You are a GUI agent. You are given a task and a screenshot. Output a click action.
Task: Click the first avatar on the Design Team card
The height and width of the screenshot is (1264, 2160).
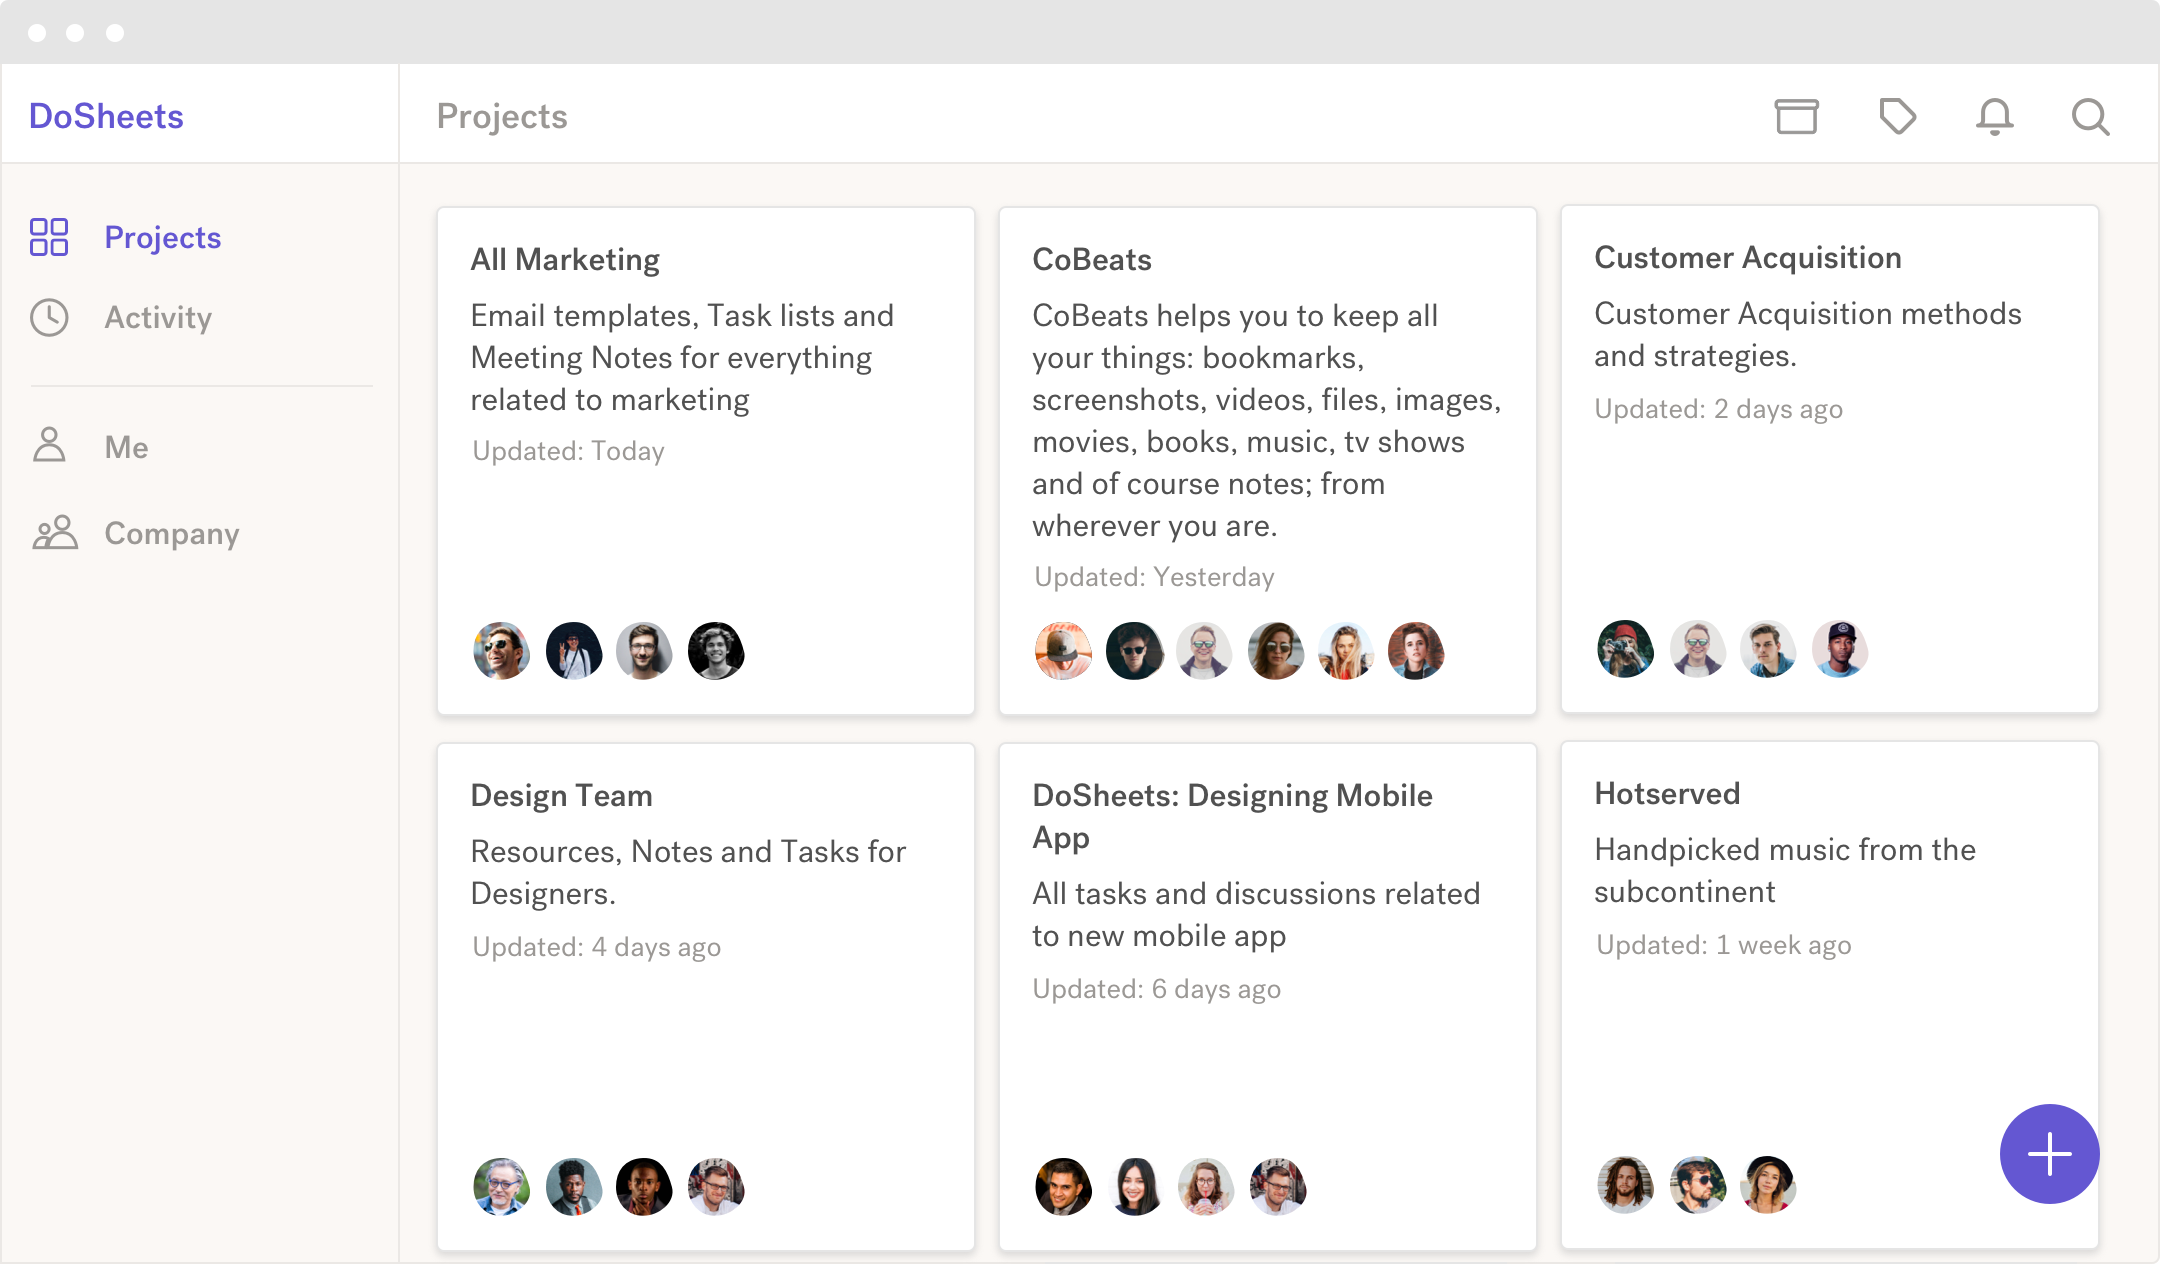pyautogui.click(x=501, y=1187)
